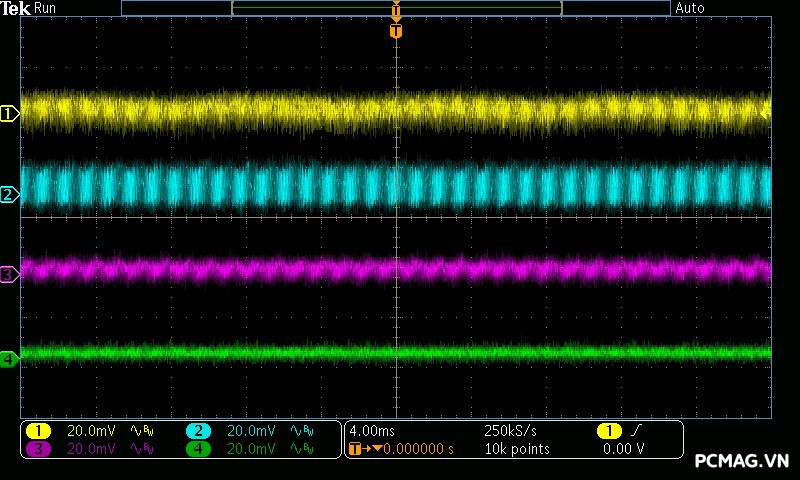Click the yellow channel 1 badge
The height and width of the screenshot is (480, 800).
pyautogui.click(x=38, y=431)
